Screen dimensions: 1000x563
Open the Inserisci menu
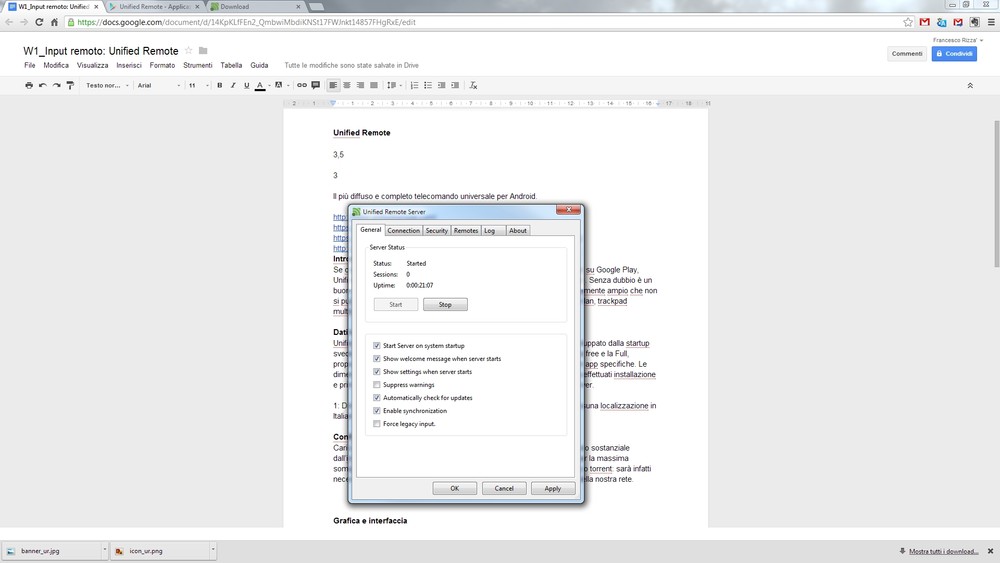point(129,65)
